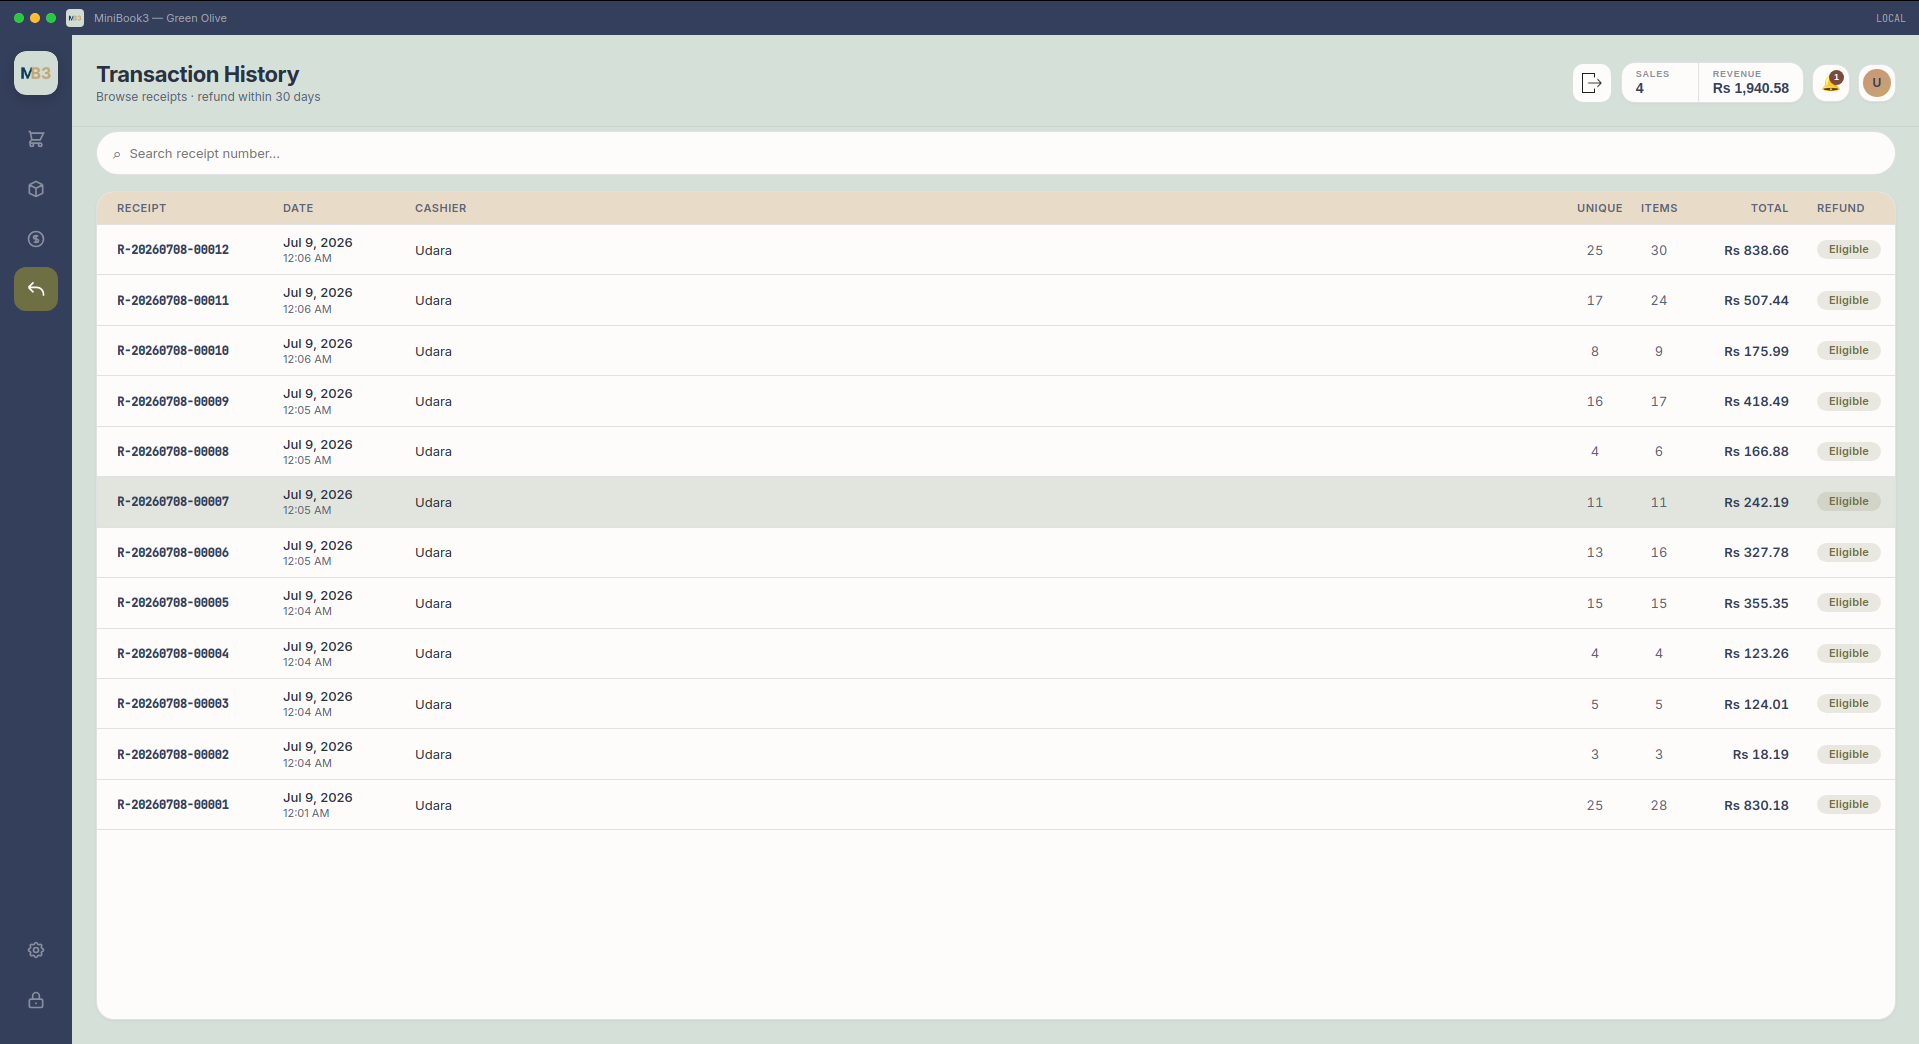The width and height of the screenshot is (1919, 1044).
Task: Open receipt R-20260708-00010
Action: (995, 351)
